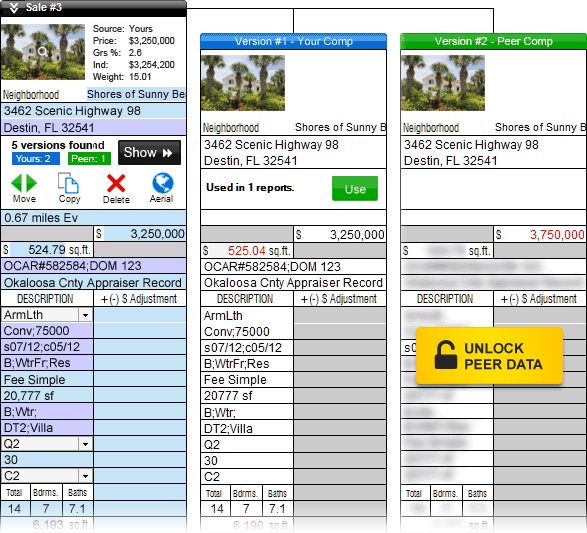Click Unlock Peer Data button

point(489,356)
